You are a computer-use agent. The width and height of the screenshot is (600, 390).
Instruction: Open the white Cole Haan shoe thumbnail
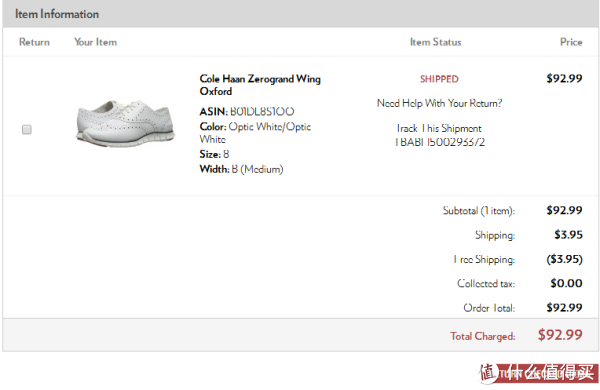(x=126, y=123)
